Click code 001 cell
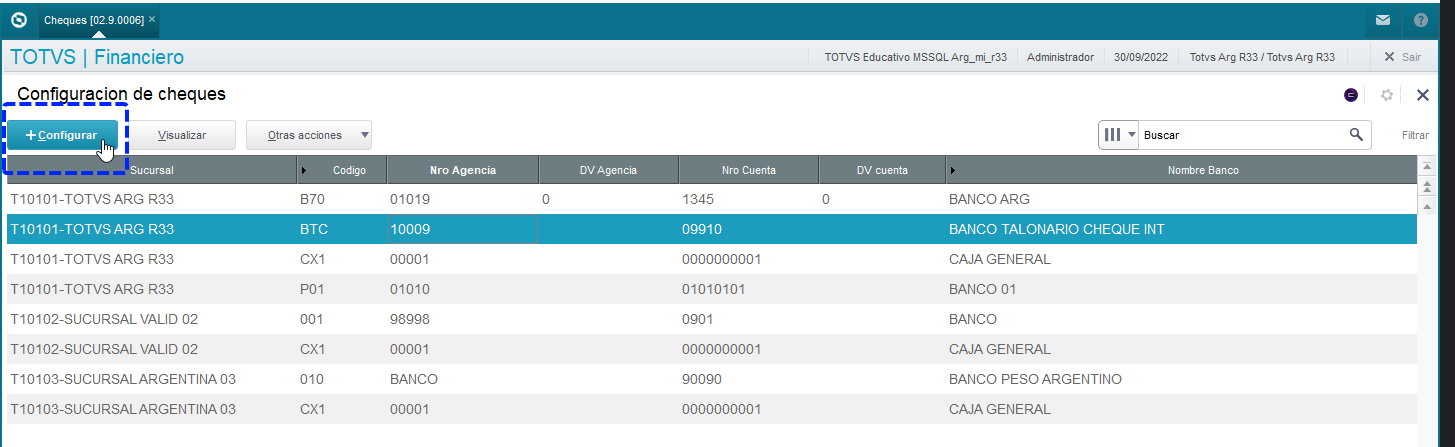 point(312,319)
